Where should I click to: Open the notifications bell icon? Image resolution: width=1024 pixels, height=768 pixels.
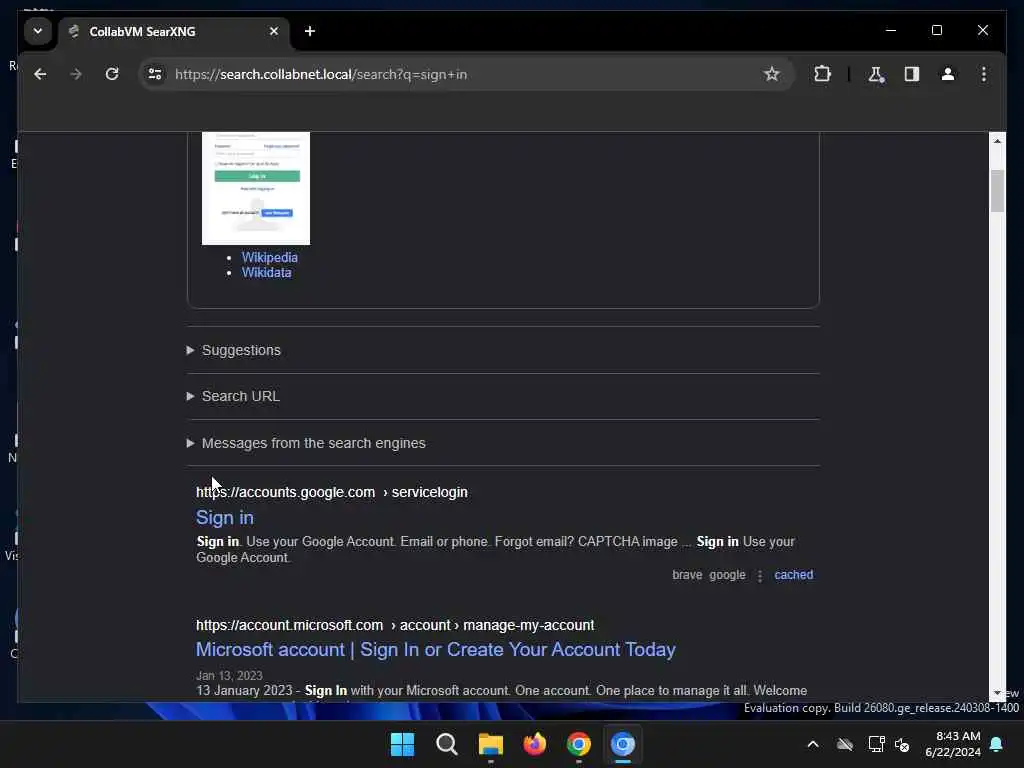997,744
